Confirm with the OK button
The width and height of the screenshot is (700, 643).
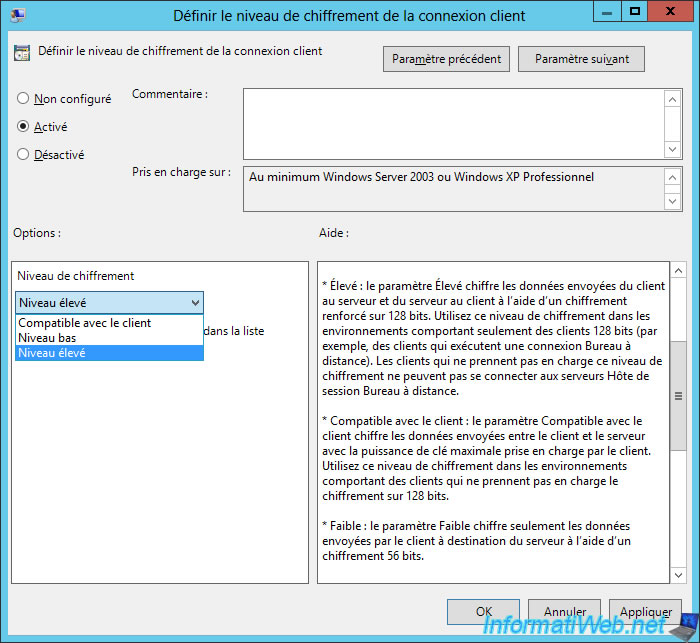point(483,612)
